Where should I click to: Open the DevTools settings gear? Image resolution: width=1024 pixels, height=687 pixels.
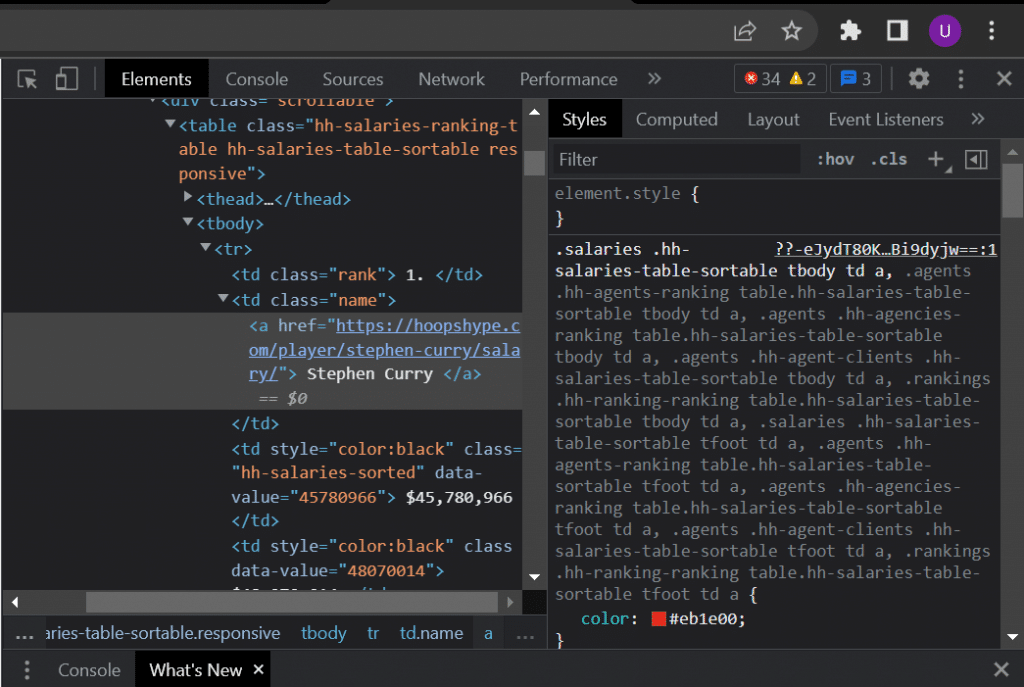(918, 78)
